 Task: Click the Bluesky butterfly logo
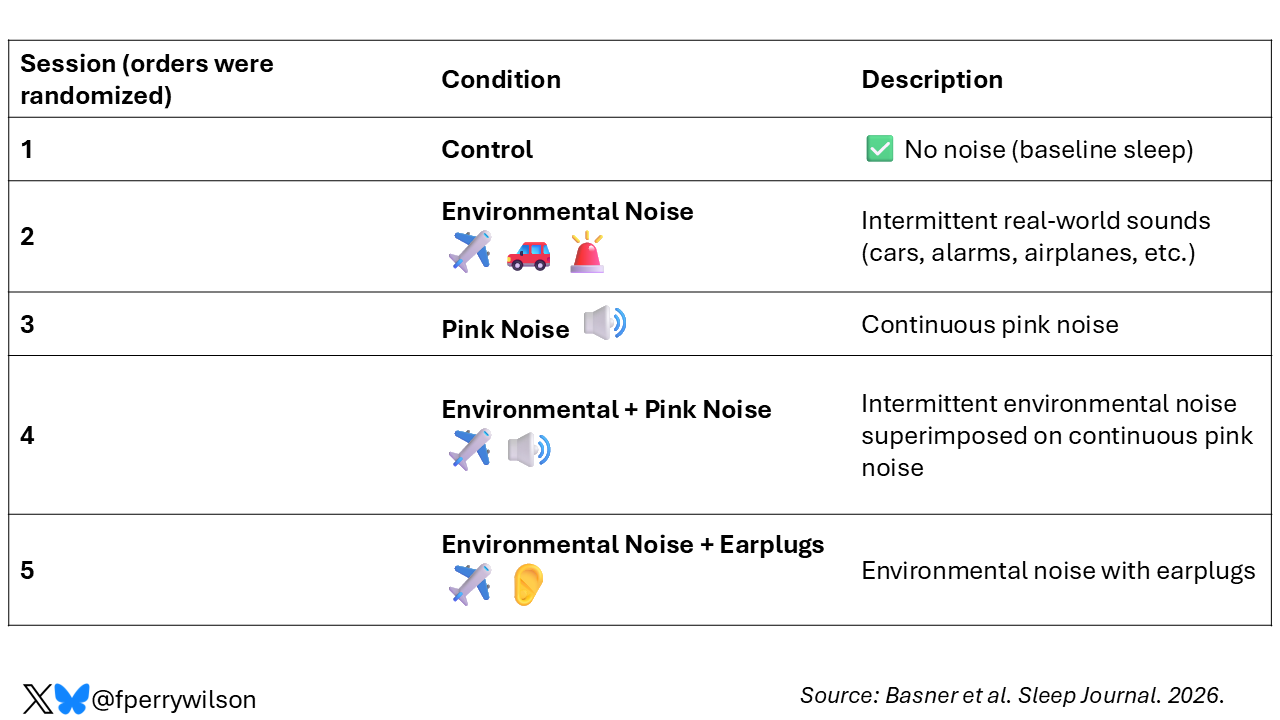(71, 699)
